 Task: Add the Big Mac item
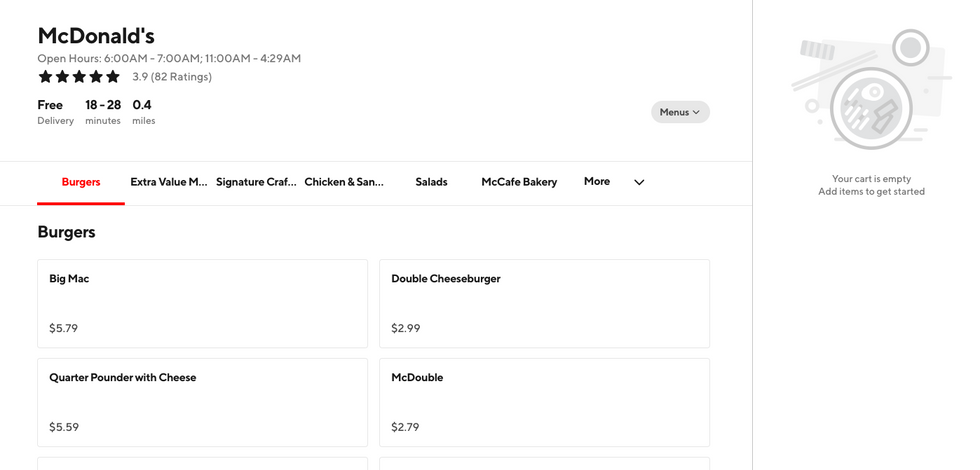202,304
